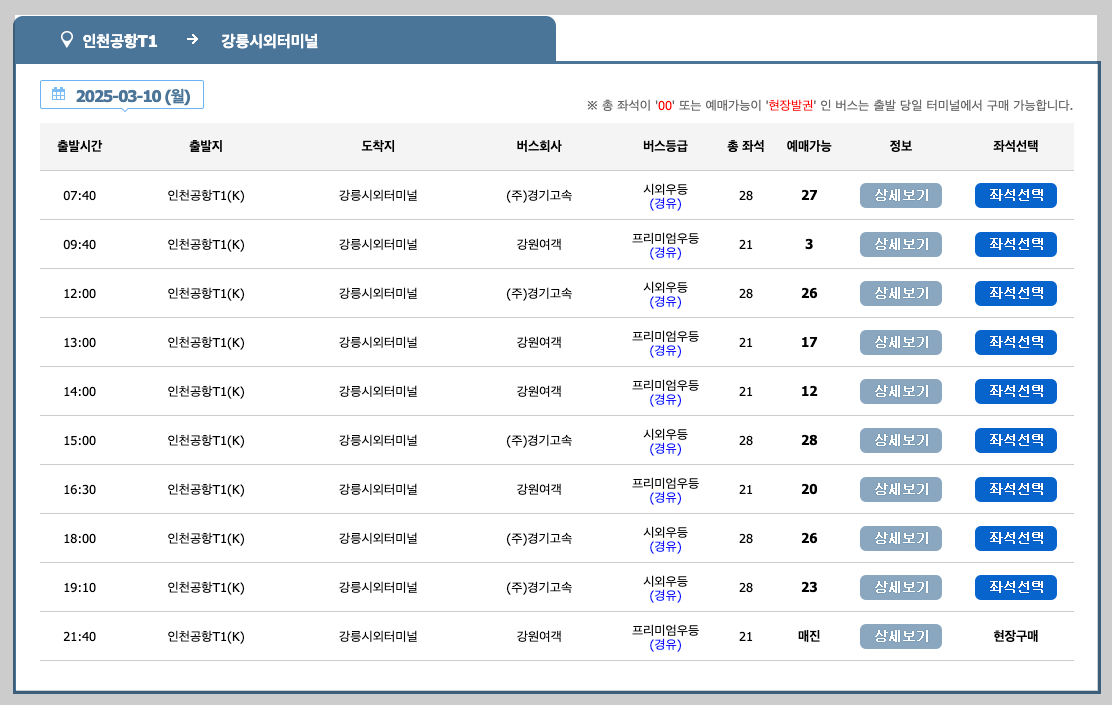Click 매진 status in the 21:40 row

[x=809, y=636]
